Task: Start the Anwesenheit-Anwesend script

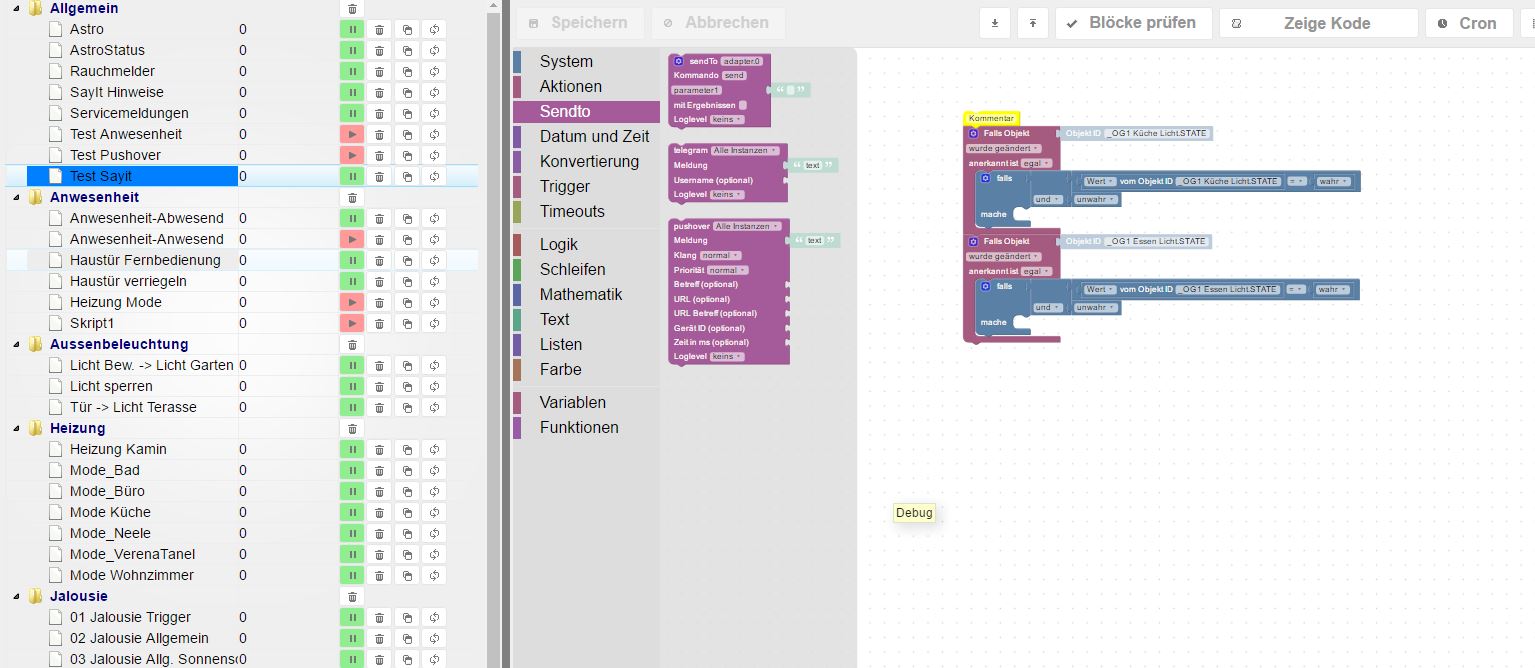Action: 352,239
